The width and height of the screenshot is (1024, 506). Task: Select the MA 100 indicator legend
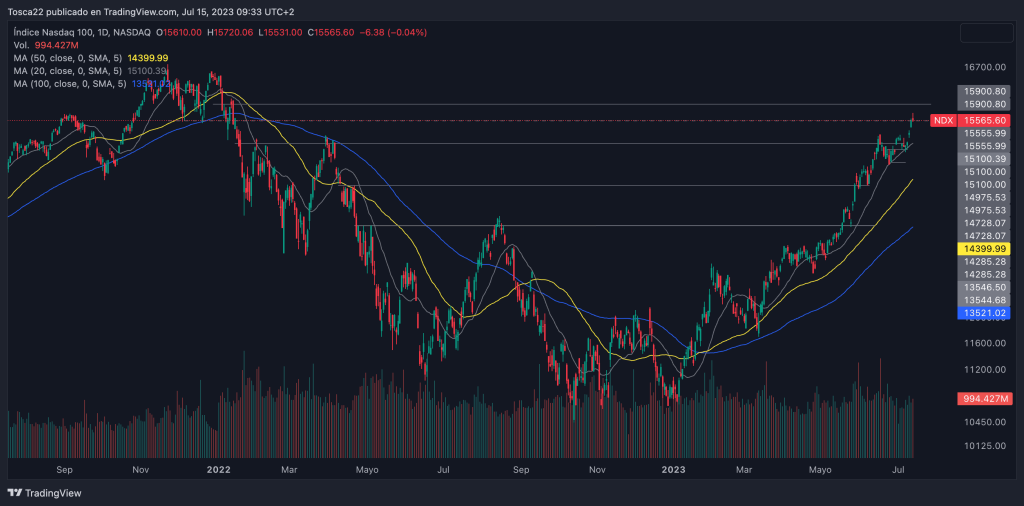[70, 84]
